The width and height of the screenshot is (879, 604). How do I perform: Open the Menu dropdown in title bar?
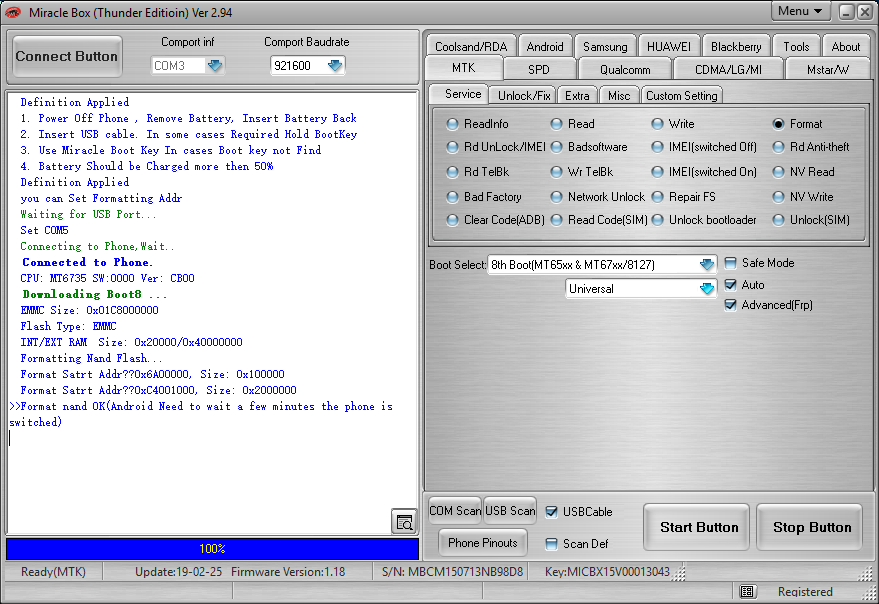pos(799,11)
